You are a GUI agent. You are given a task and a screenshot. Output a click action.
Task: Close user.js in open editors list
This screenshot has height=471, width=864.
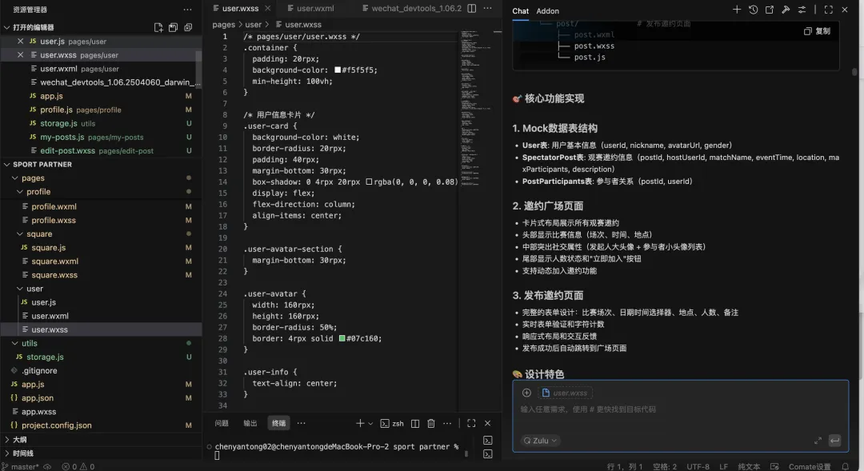(20, 41)
